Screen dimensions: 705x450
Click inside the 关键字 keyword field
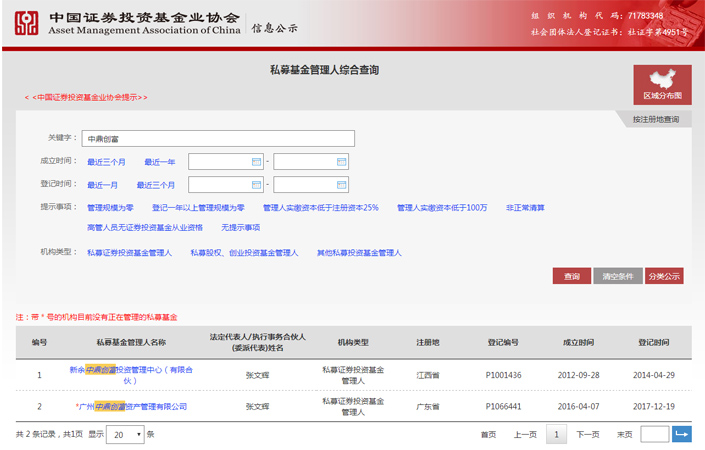[x=218, y=138]
